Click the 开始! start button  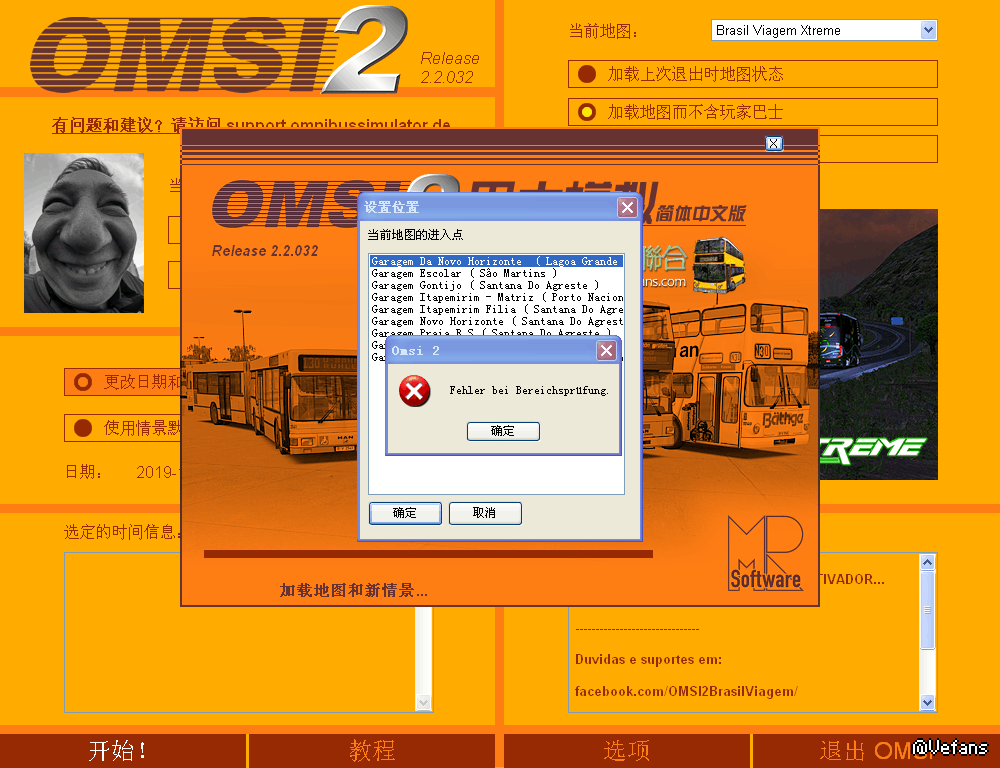[x=123, y=751]
